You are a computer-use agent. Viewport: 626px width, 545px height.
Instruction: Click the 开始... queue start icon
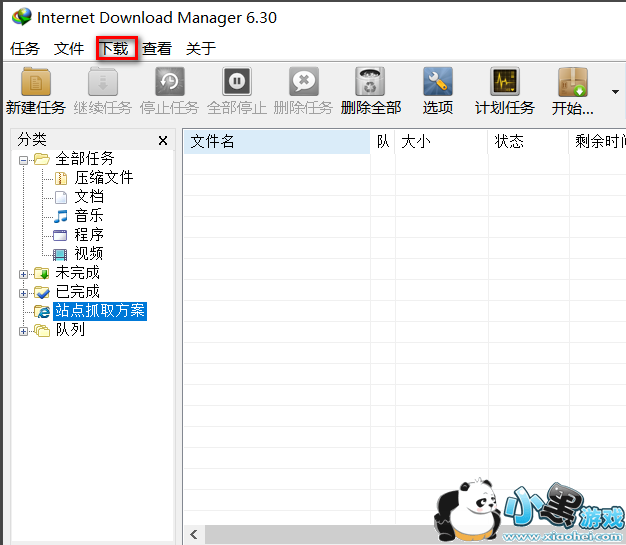click(573, 82)
